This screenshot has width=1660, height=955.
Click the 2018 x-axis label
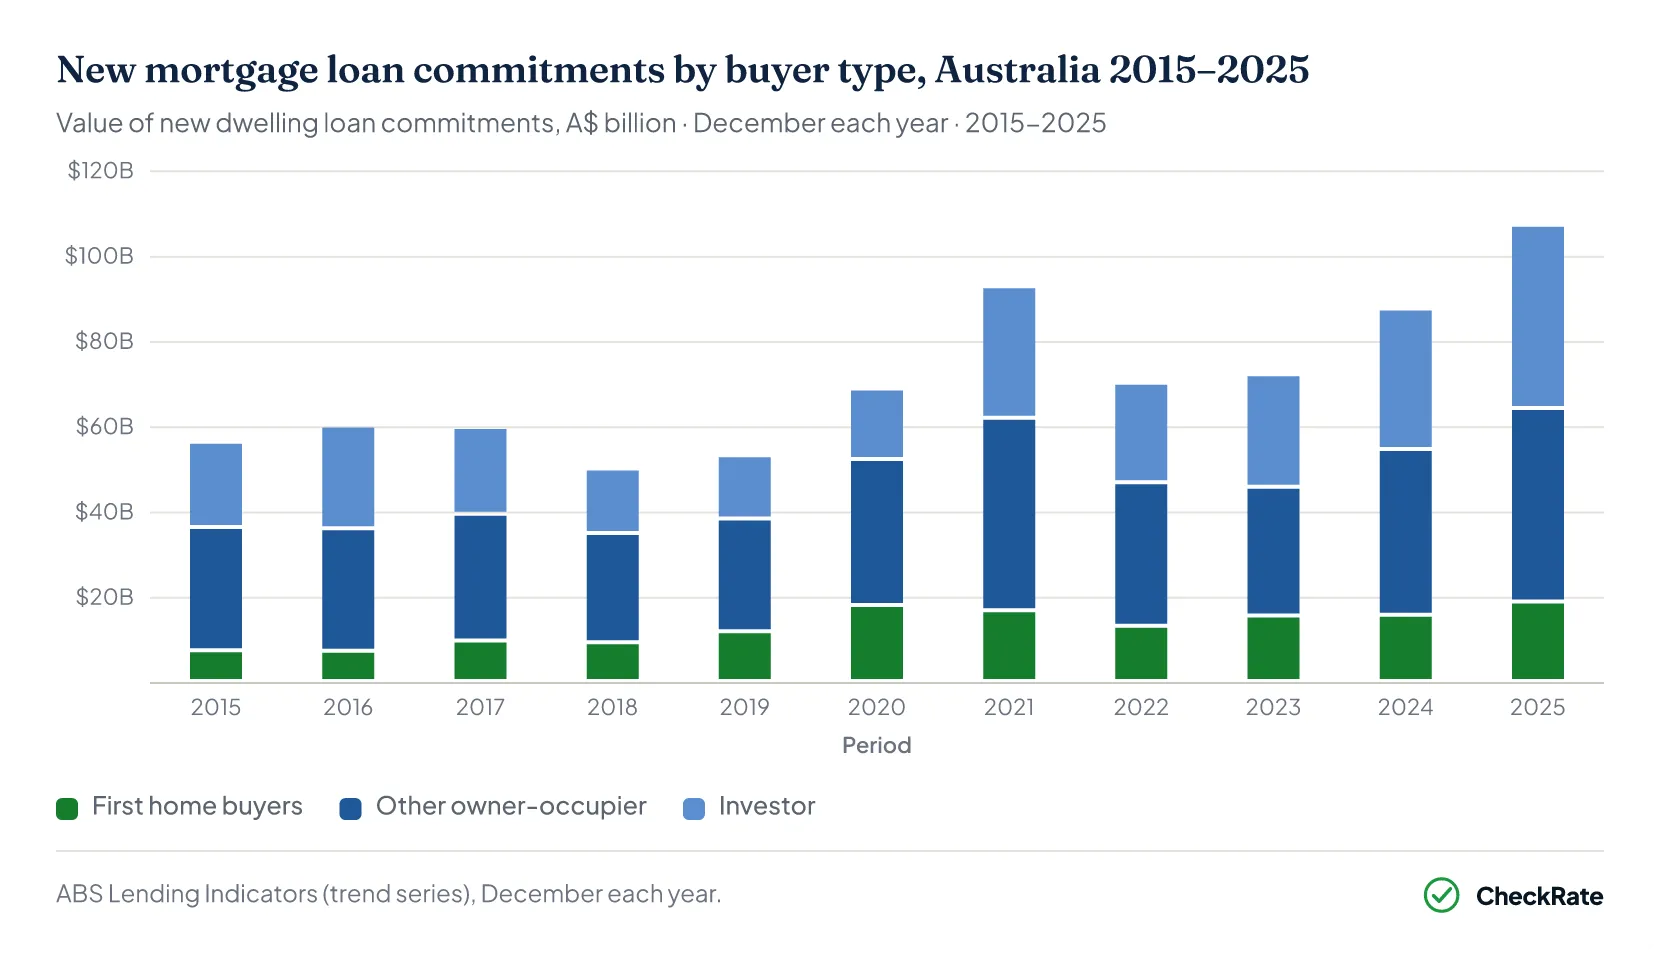pos(612,707)
